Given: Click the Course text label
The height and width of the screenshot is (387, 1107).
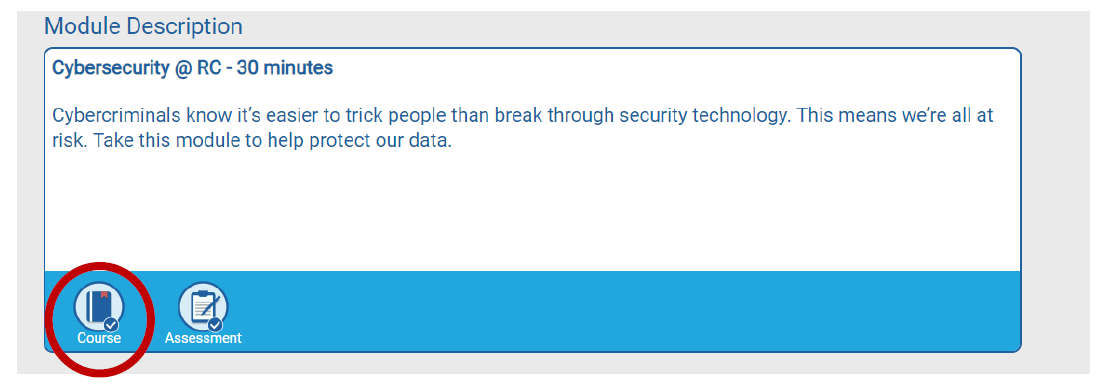Looking at the screenshot, I should (x=99, y=338).
